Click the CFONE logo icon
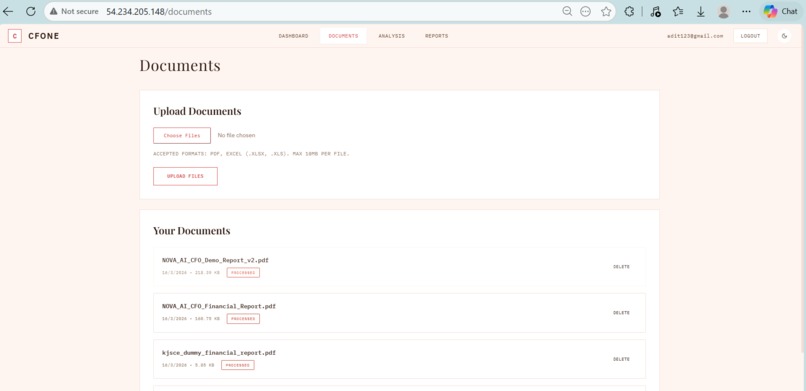Image resolution: width=806 pixels, height=391 pixels. coord(15,36)
